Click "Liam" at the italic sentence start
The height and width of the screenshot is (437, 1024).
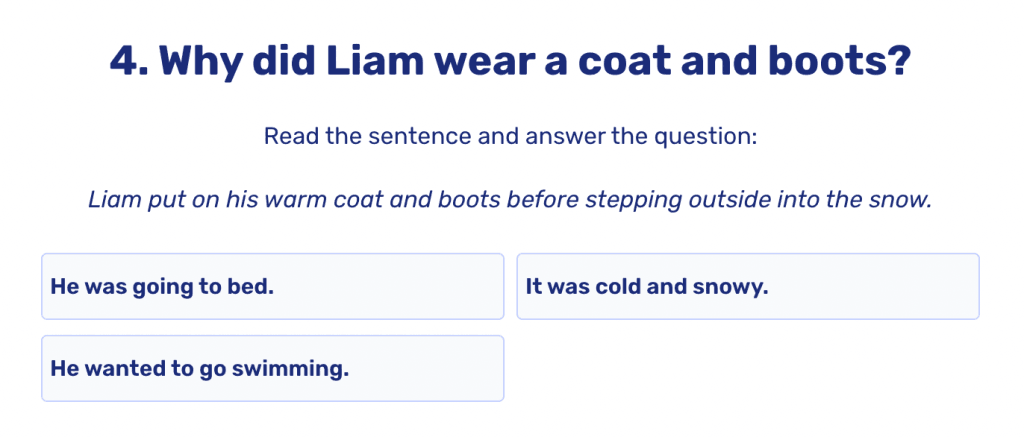[x=112, y=199]
